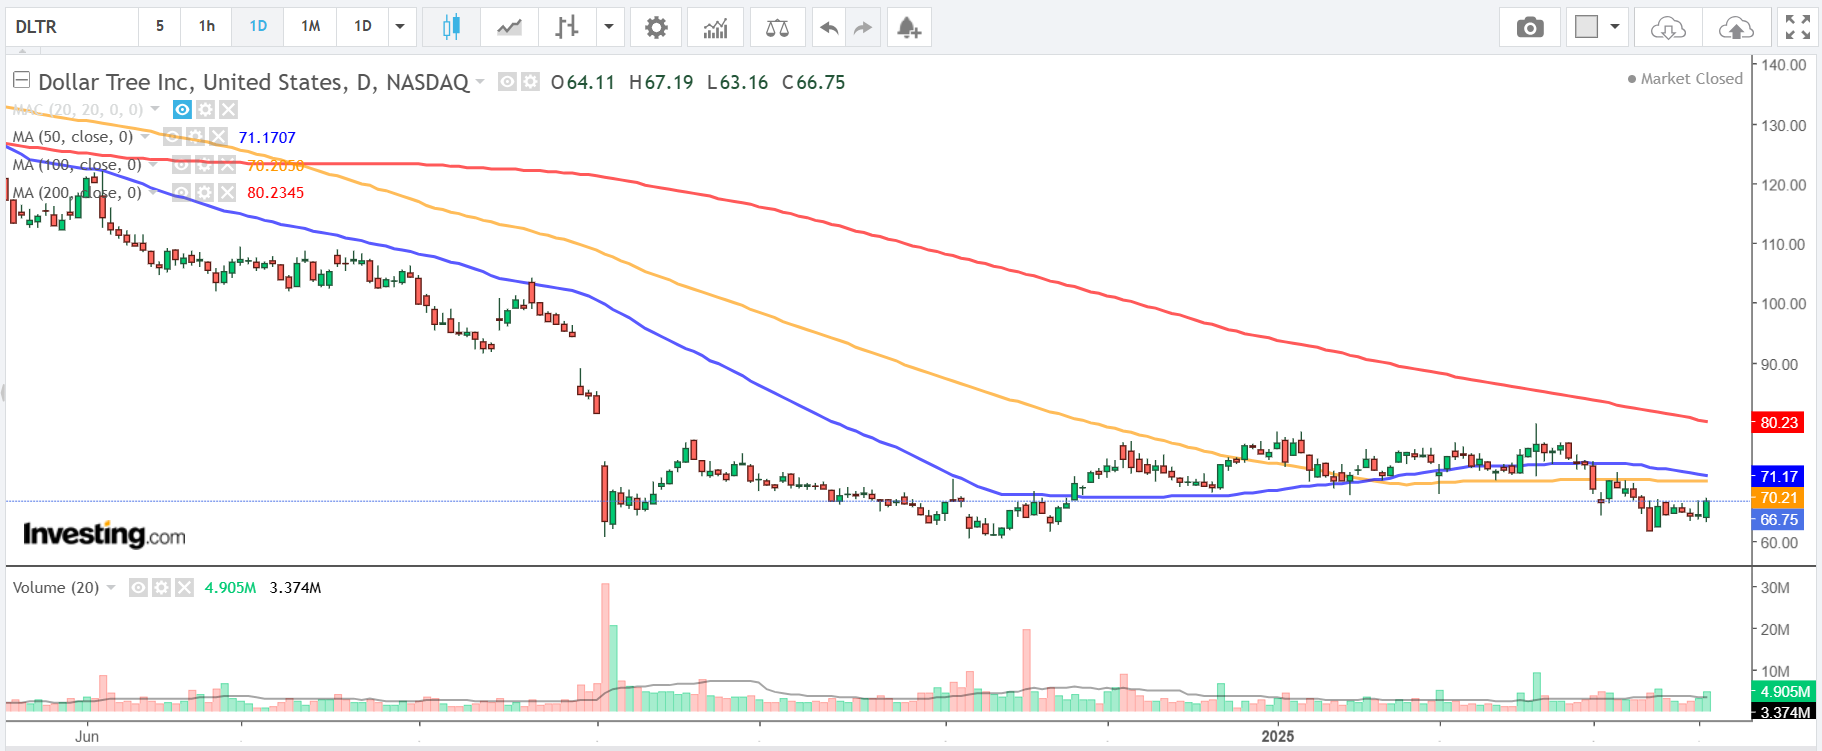Expand the interval dropdown arrow after 1D
Image resolution: width=1822 pixels, height=751 pixels.
click(x=400, y=27)
